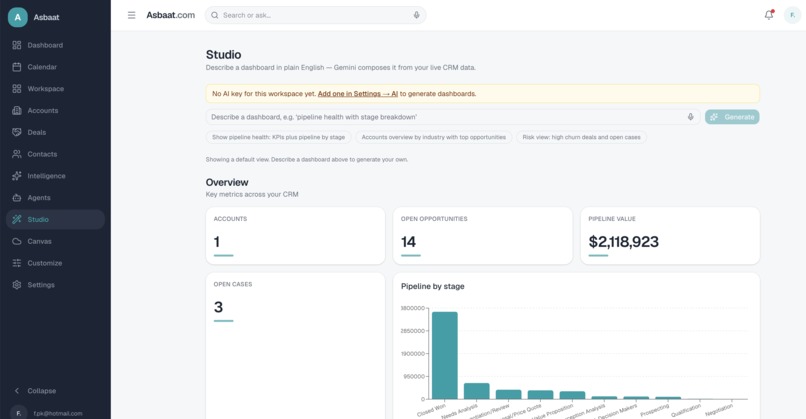Click the 'Studio' page heading
This screenshot has height=419, width=806.
tap(224, 54)
